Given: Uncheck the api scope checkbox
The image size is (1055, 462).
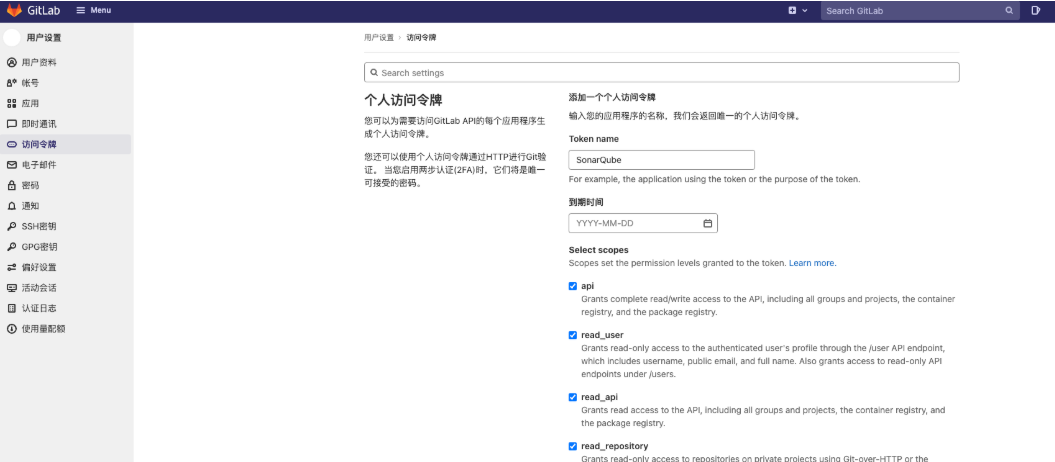Looking at the screenshot, I should pos(573,286).
